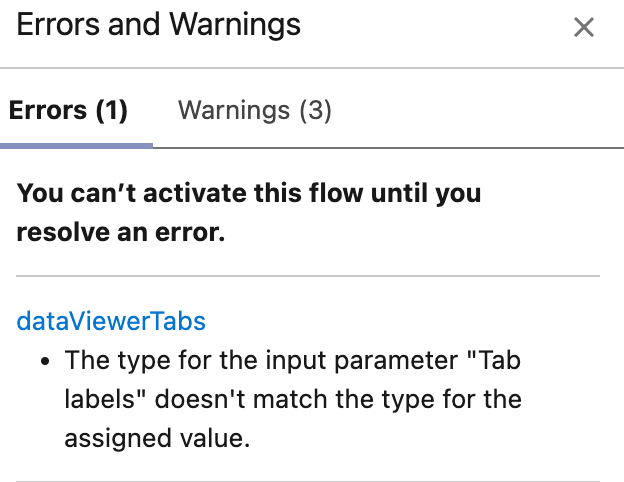
Task: Click the bullet marker before the error description
Action: 45,361
